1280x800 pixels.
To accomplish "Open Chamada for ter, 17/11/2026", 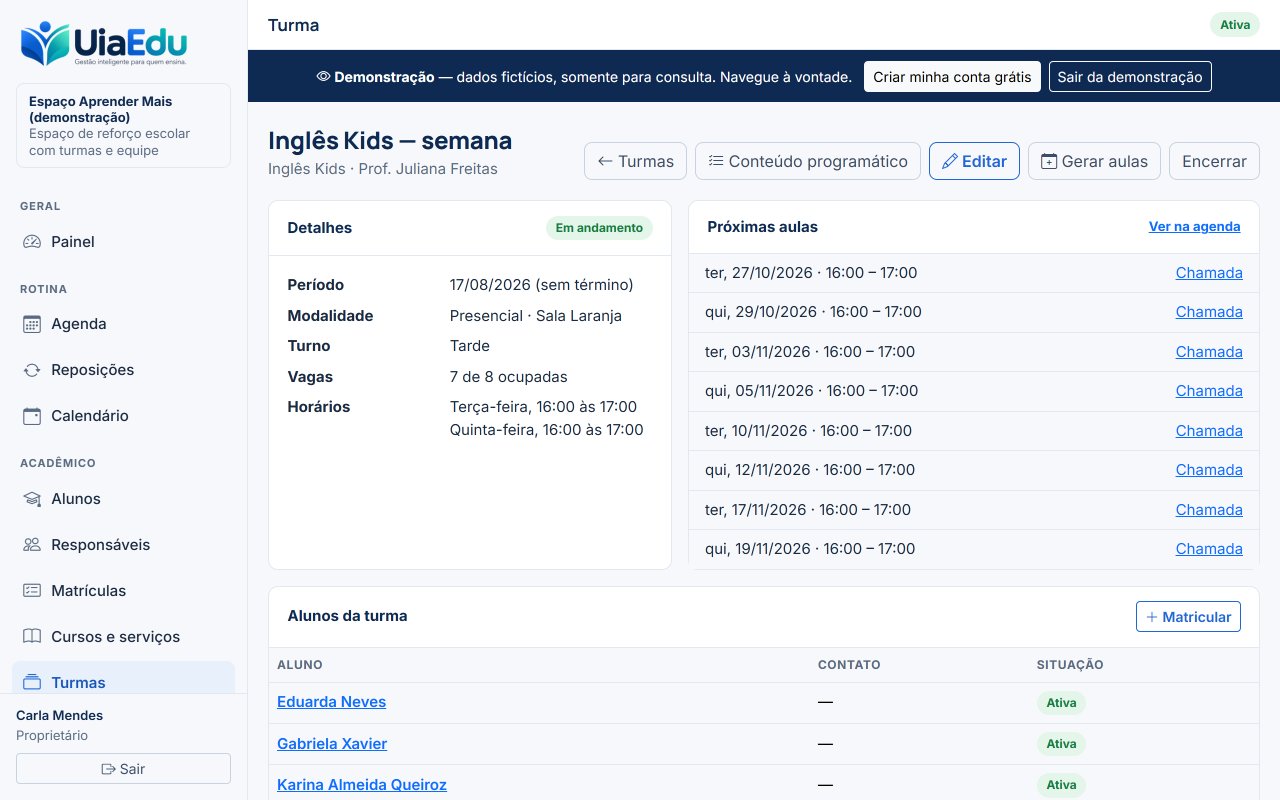I will 1209,510.
